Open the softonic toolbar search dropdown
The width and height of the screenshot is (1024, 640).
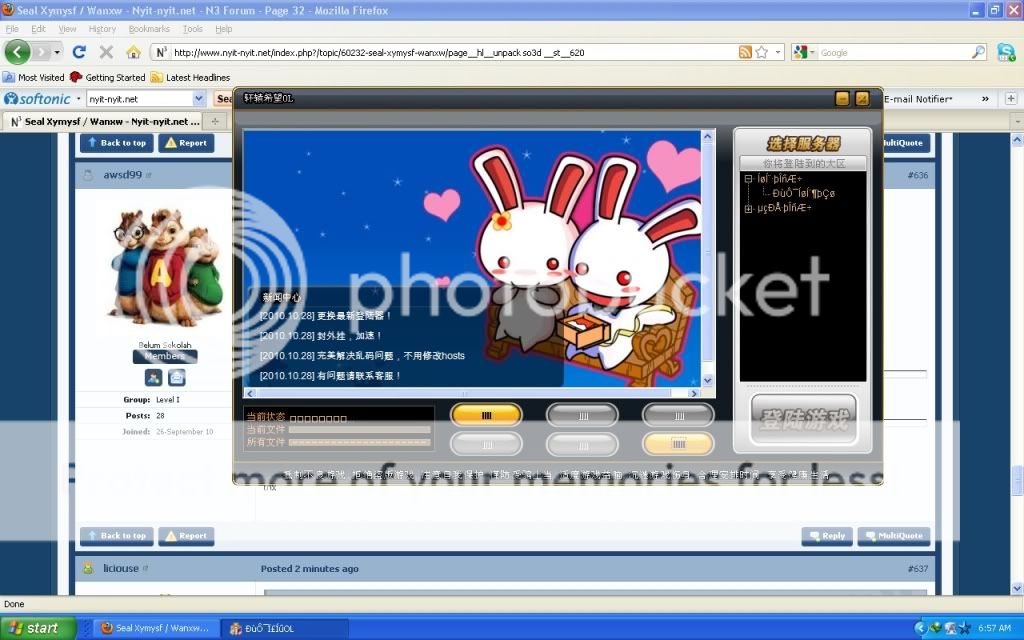[x=199, y=99]
